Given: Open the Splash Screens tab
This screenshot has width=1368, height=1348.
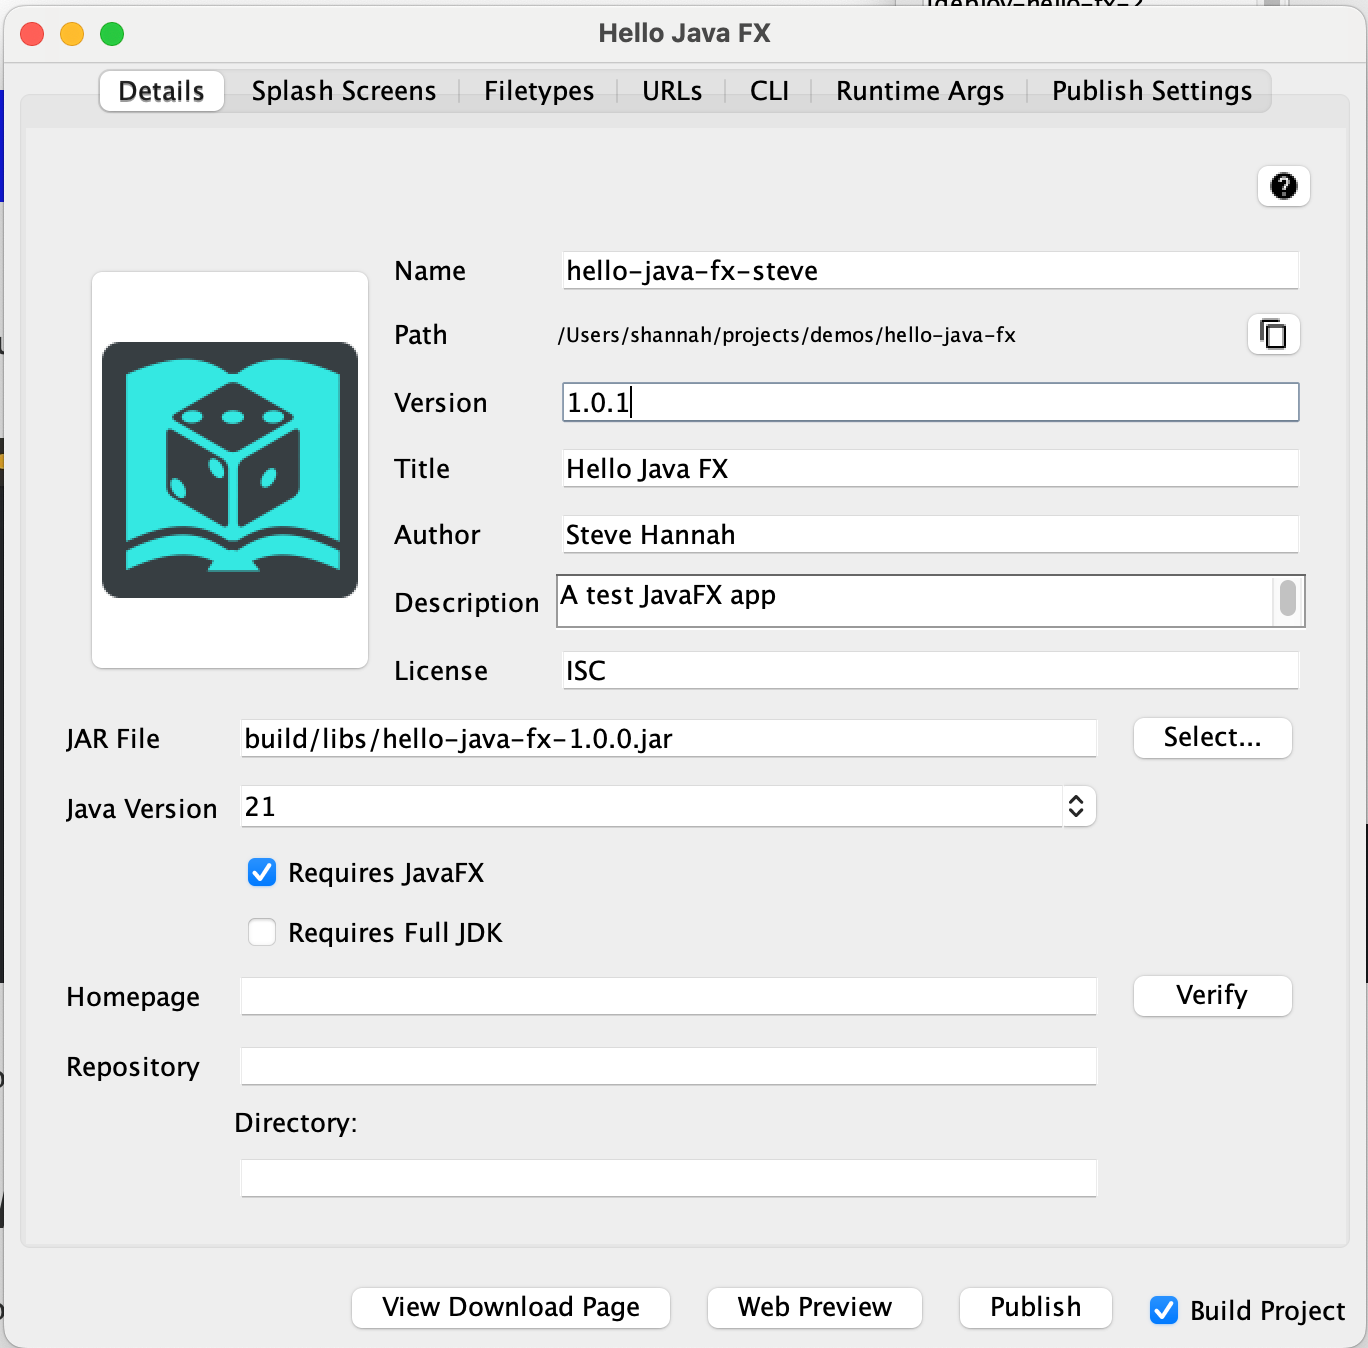Looking at the screenshot, I should click(344, 91).
